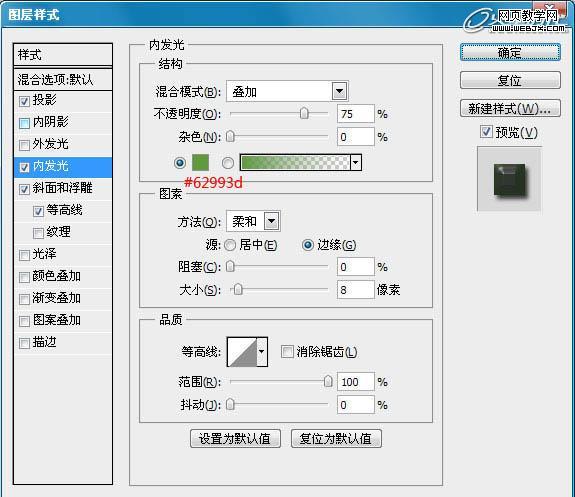Image resolution: width=575 pixels, height=497 pixels.
Task: Click the 不透明度 opacity slider handle
Action: coord(304,114)
